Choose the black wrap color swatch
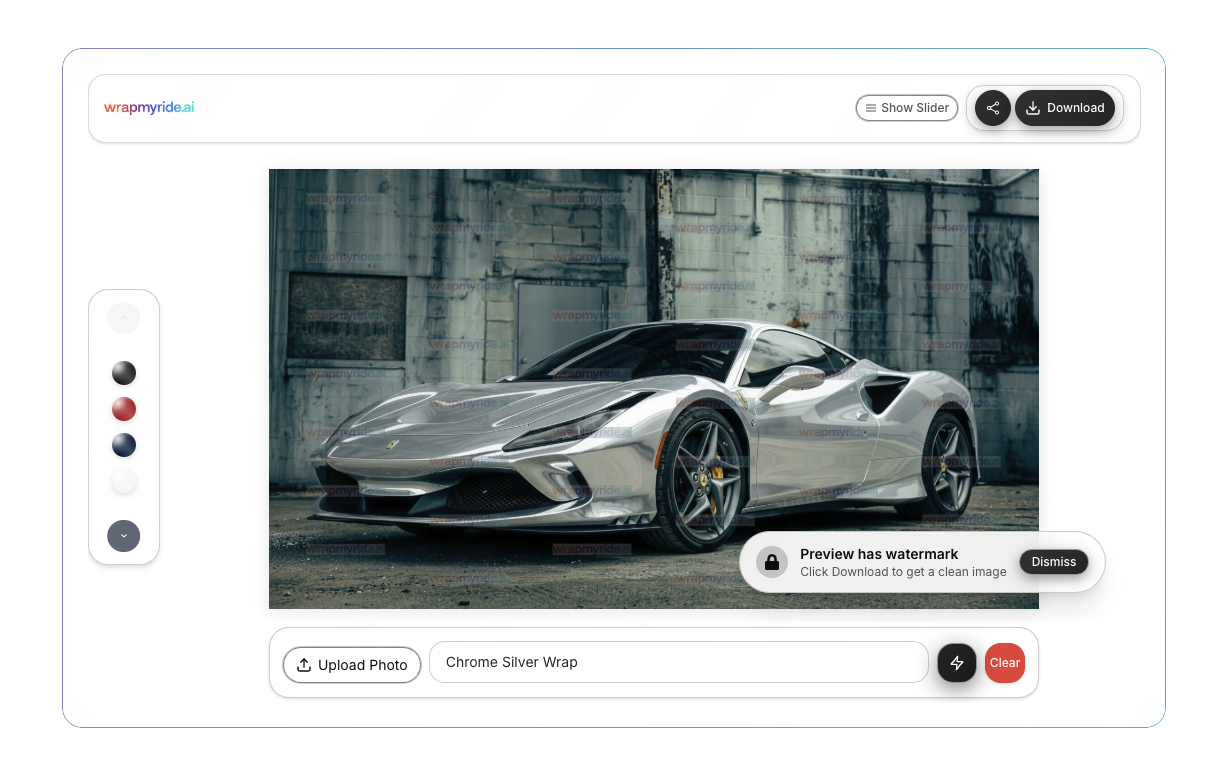The width and height of the screenshot is (1211, 778). pyautogui.click(x=123, y=373)
